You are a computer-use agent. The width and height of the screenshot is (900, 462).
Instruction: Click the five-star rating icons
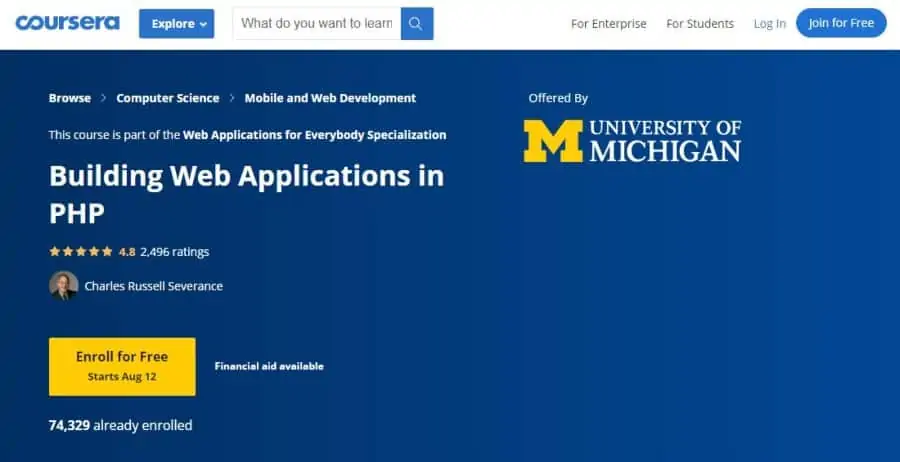[81, 251]
